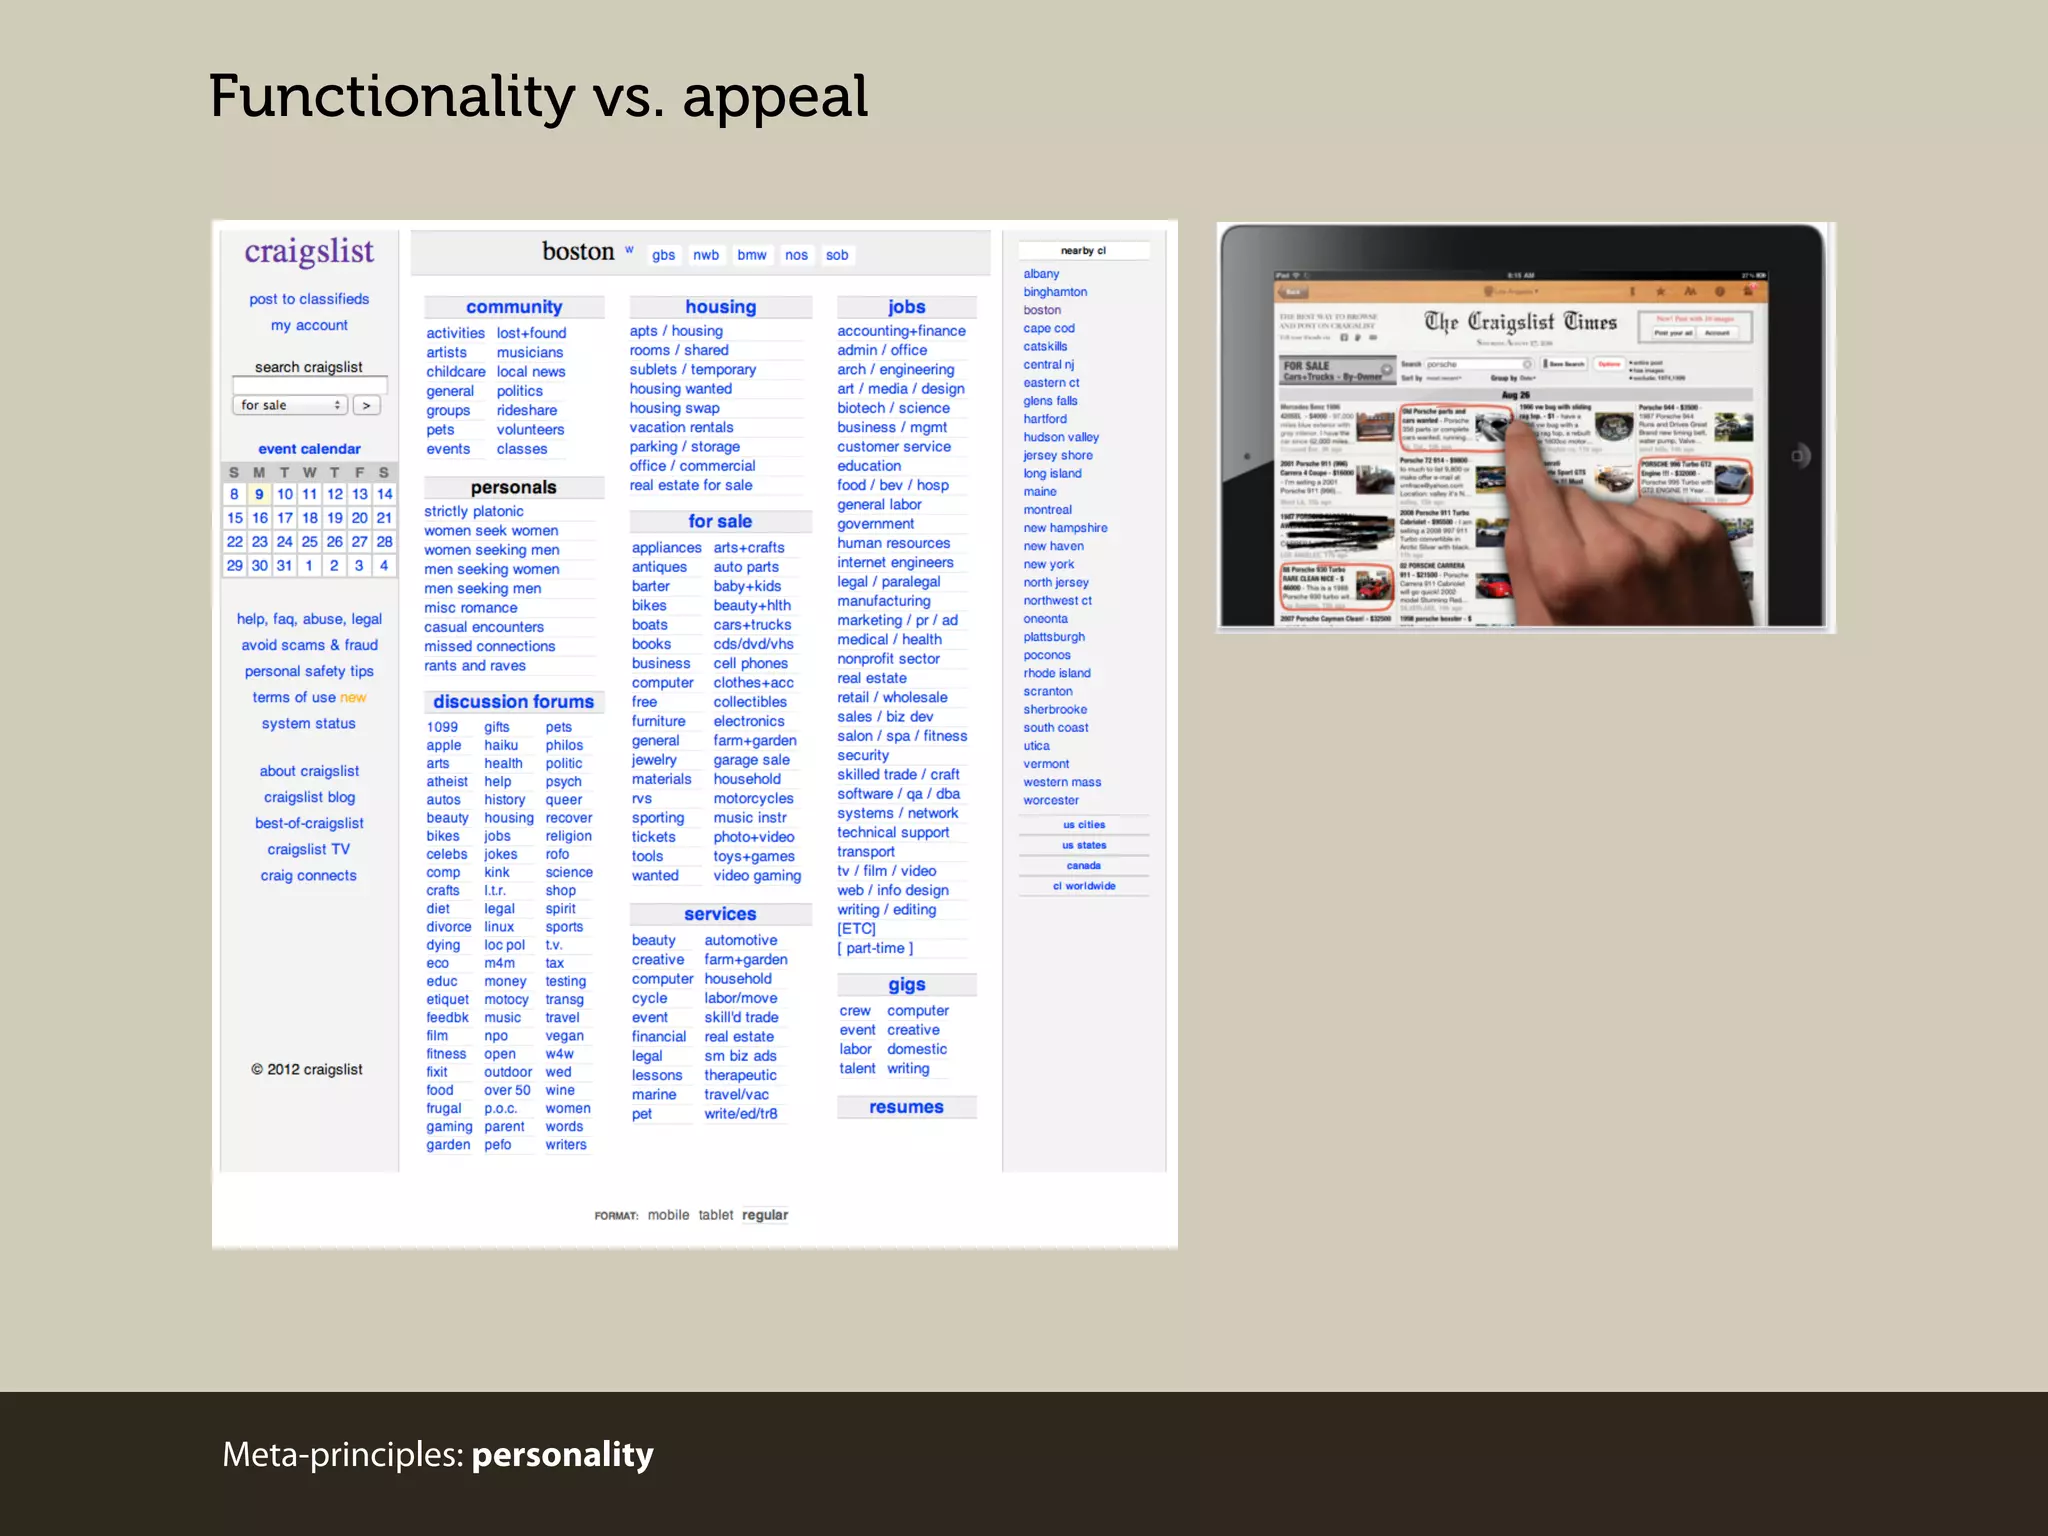Open the 'services' section heading
This screenshot has width=2048, height=1536.
(720, 914)
